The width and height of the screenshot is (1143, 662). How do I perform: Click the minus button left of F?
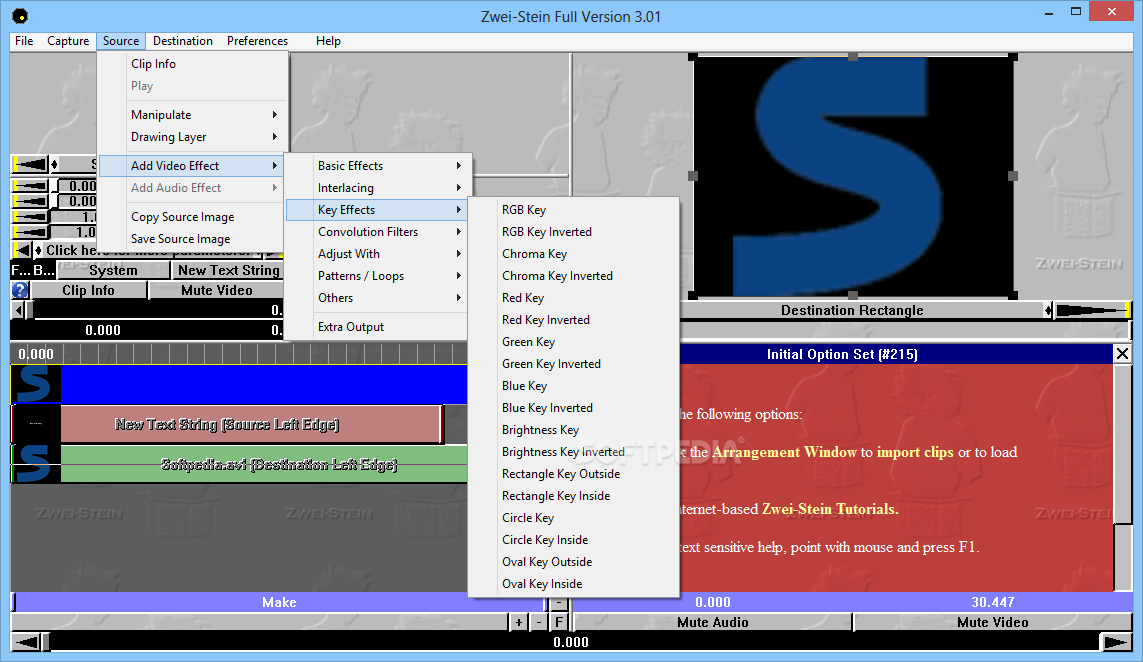(539, 622)
